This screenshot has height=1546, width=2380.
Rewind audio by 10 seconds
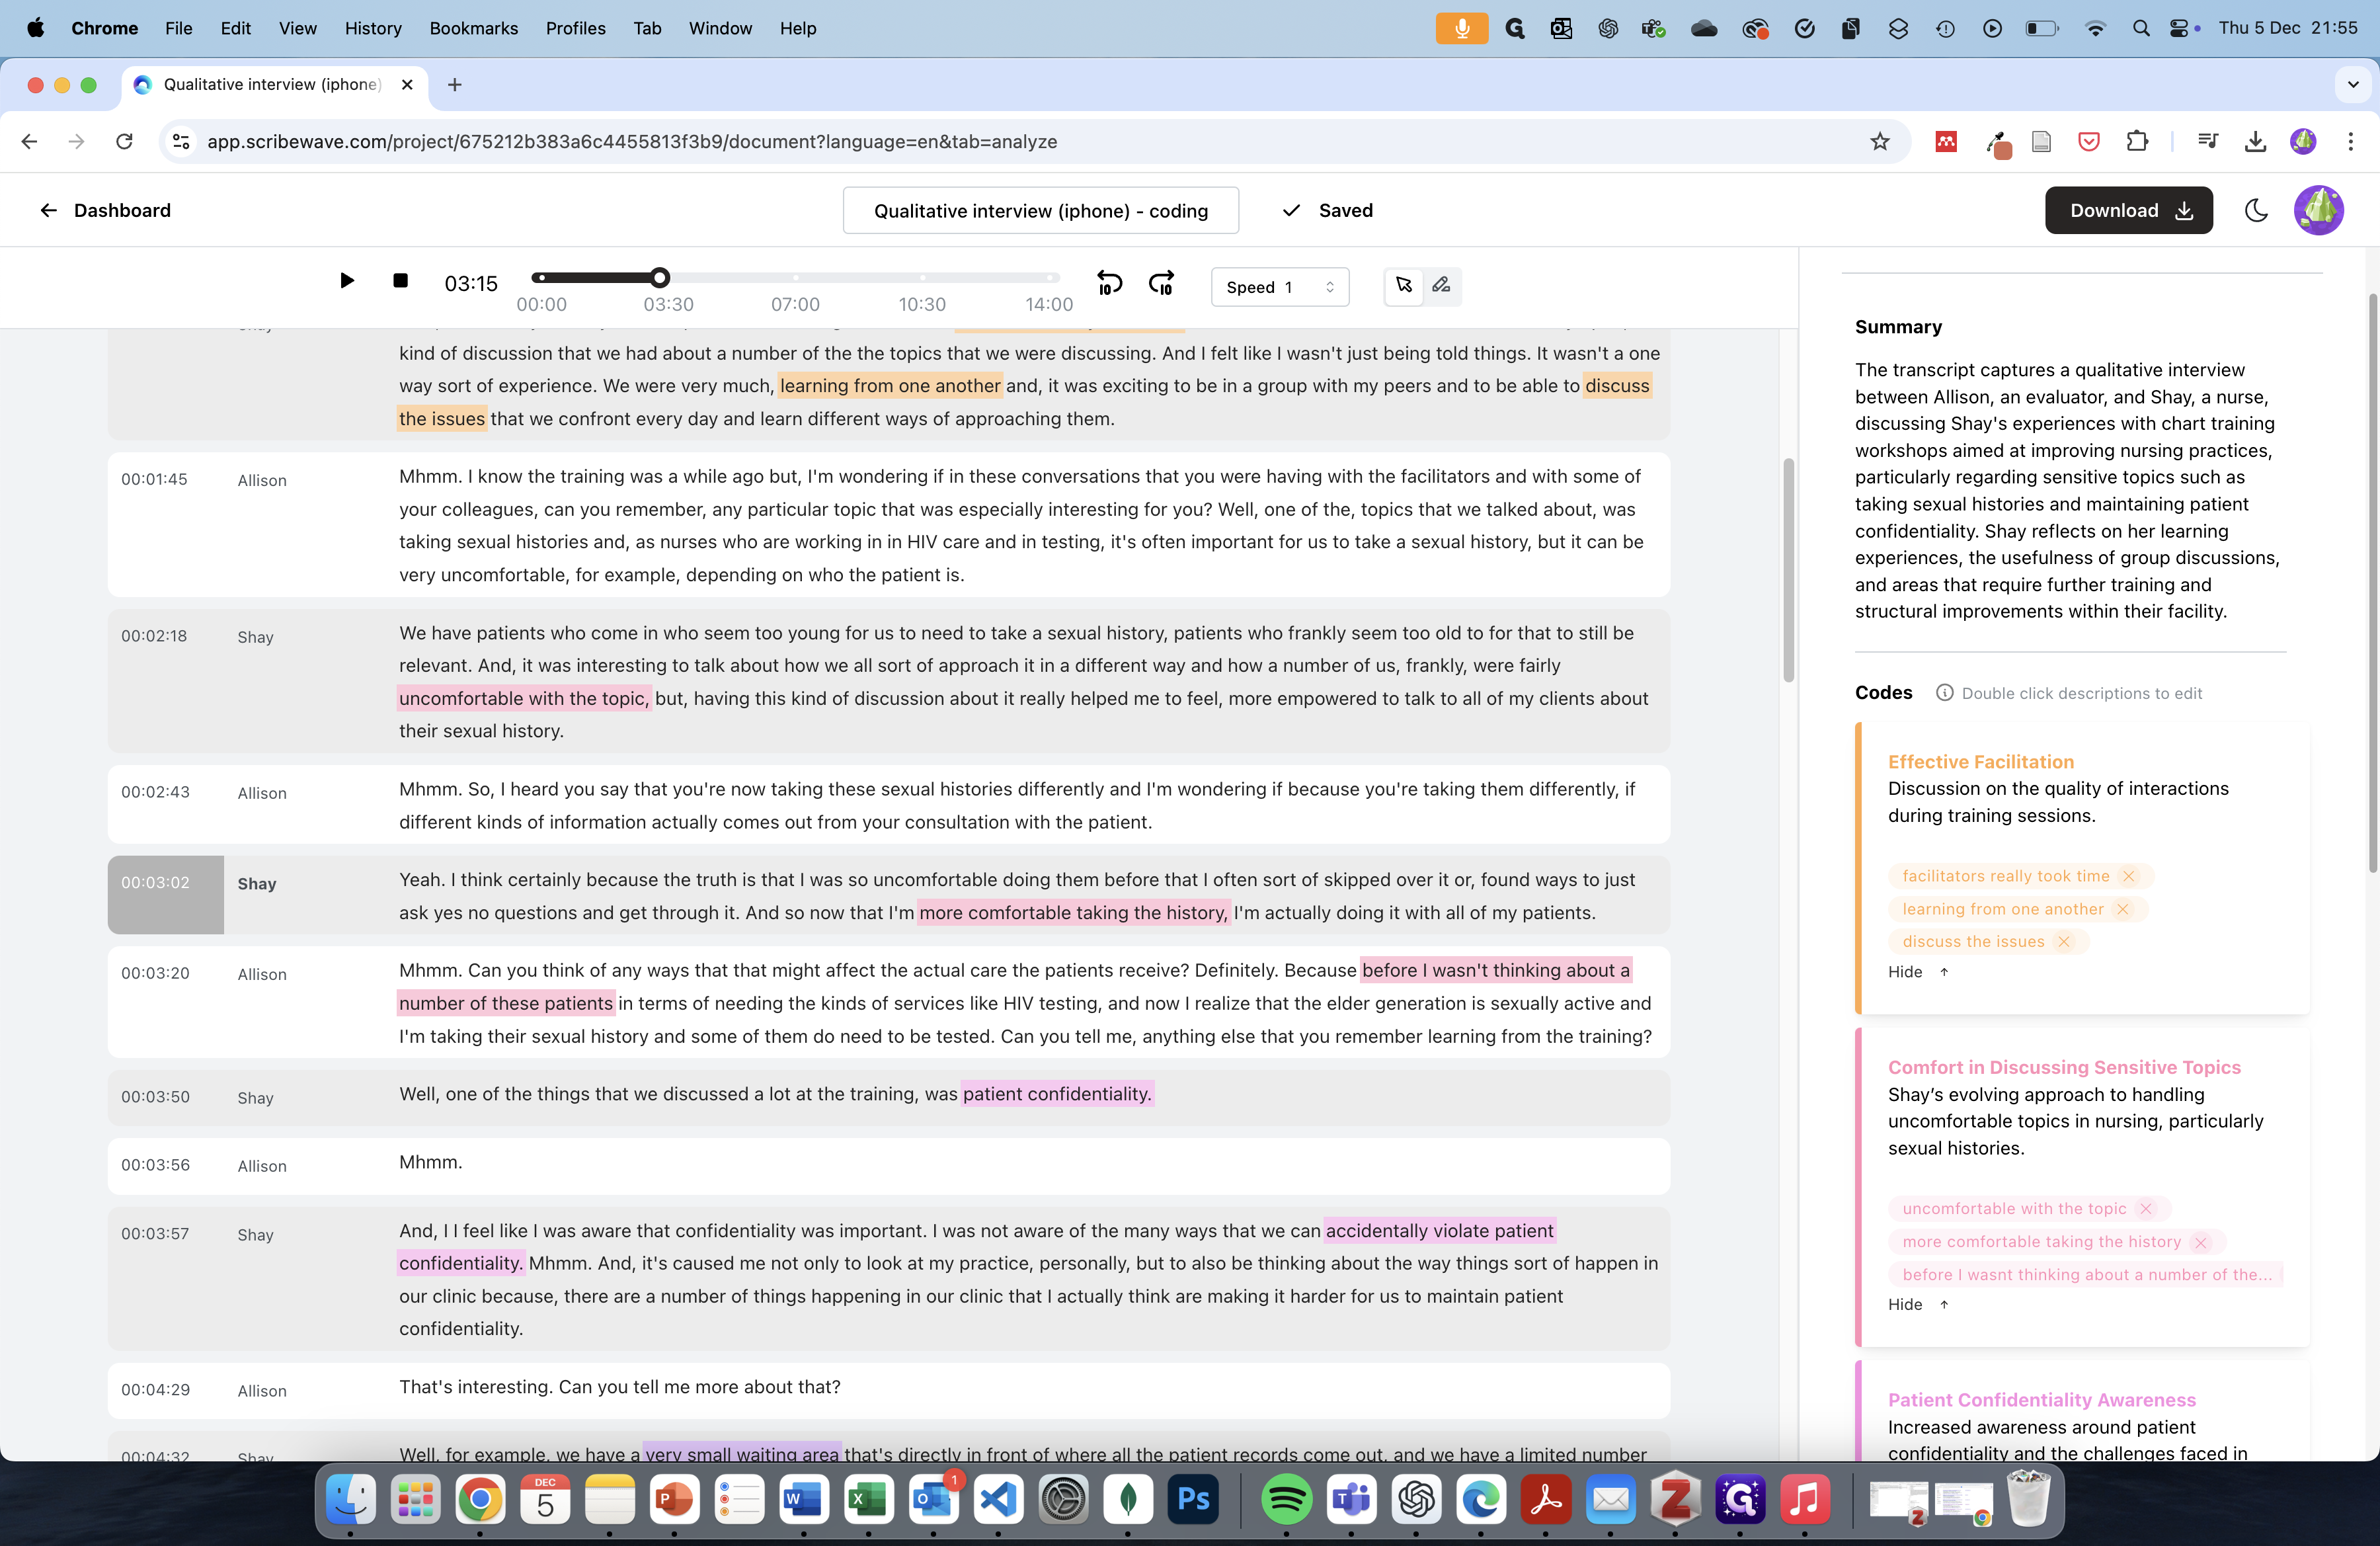tap(1109, 284)
